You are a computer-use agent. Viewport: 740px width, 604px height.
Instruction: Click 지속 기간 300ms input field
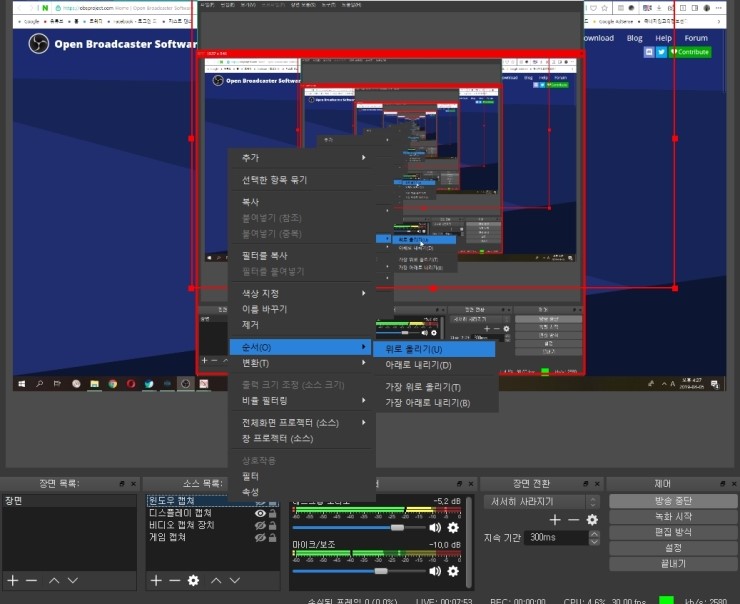pyautogui.click(x=557, y=537)
